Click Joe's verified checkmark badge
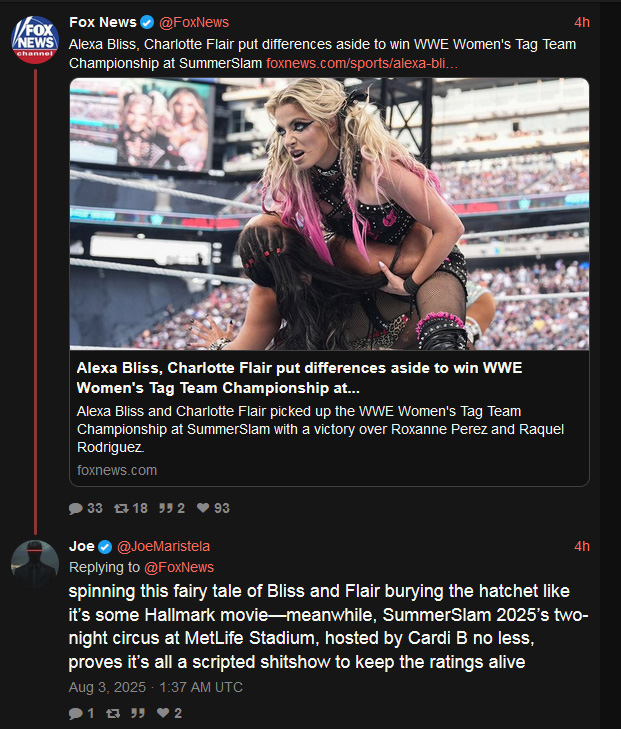This screenshot has width=621, height=729. pyautogui.click(x=105, y=547)
